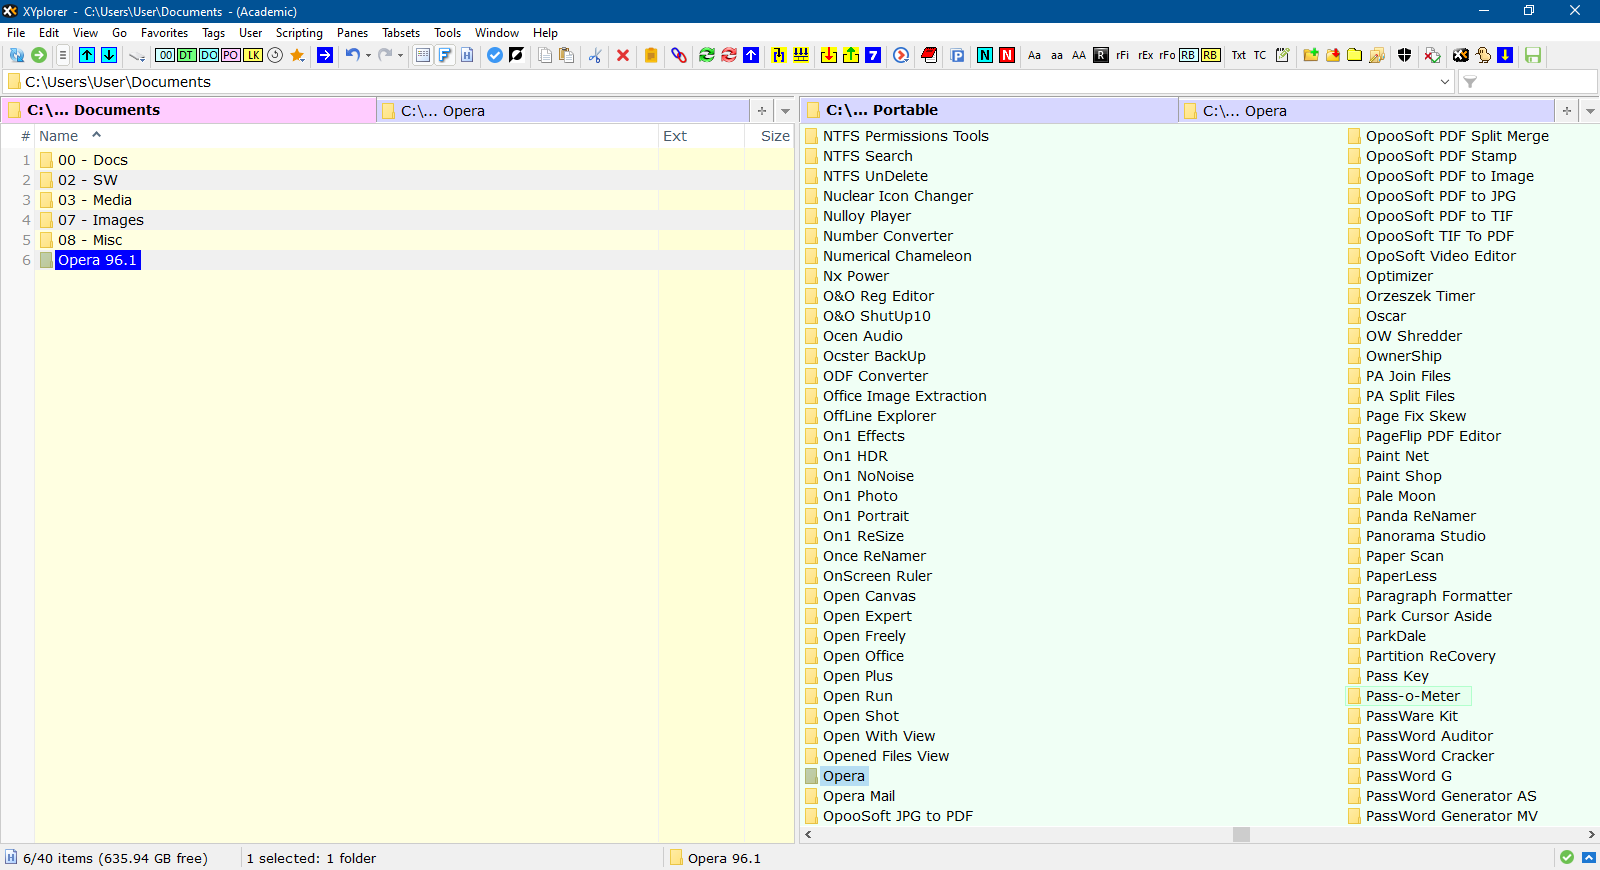Open left pane tab list dropdown arrow
Image resolution: width=1600 pixels, height=870 pixels.
[785, 111]
